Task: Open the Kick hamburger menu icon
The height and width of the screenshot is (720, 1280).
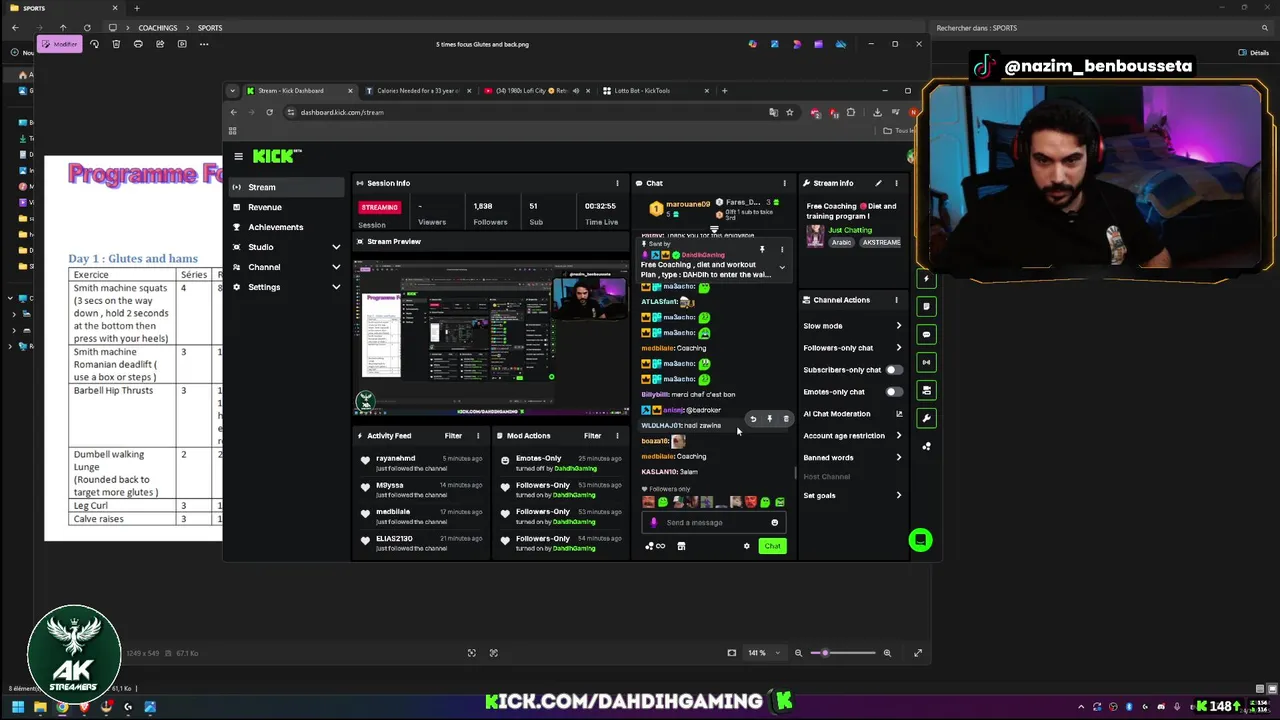Action: pos(238,156)
